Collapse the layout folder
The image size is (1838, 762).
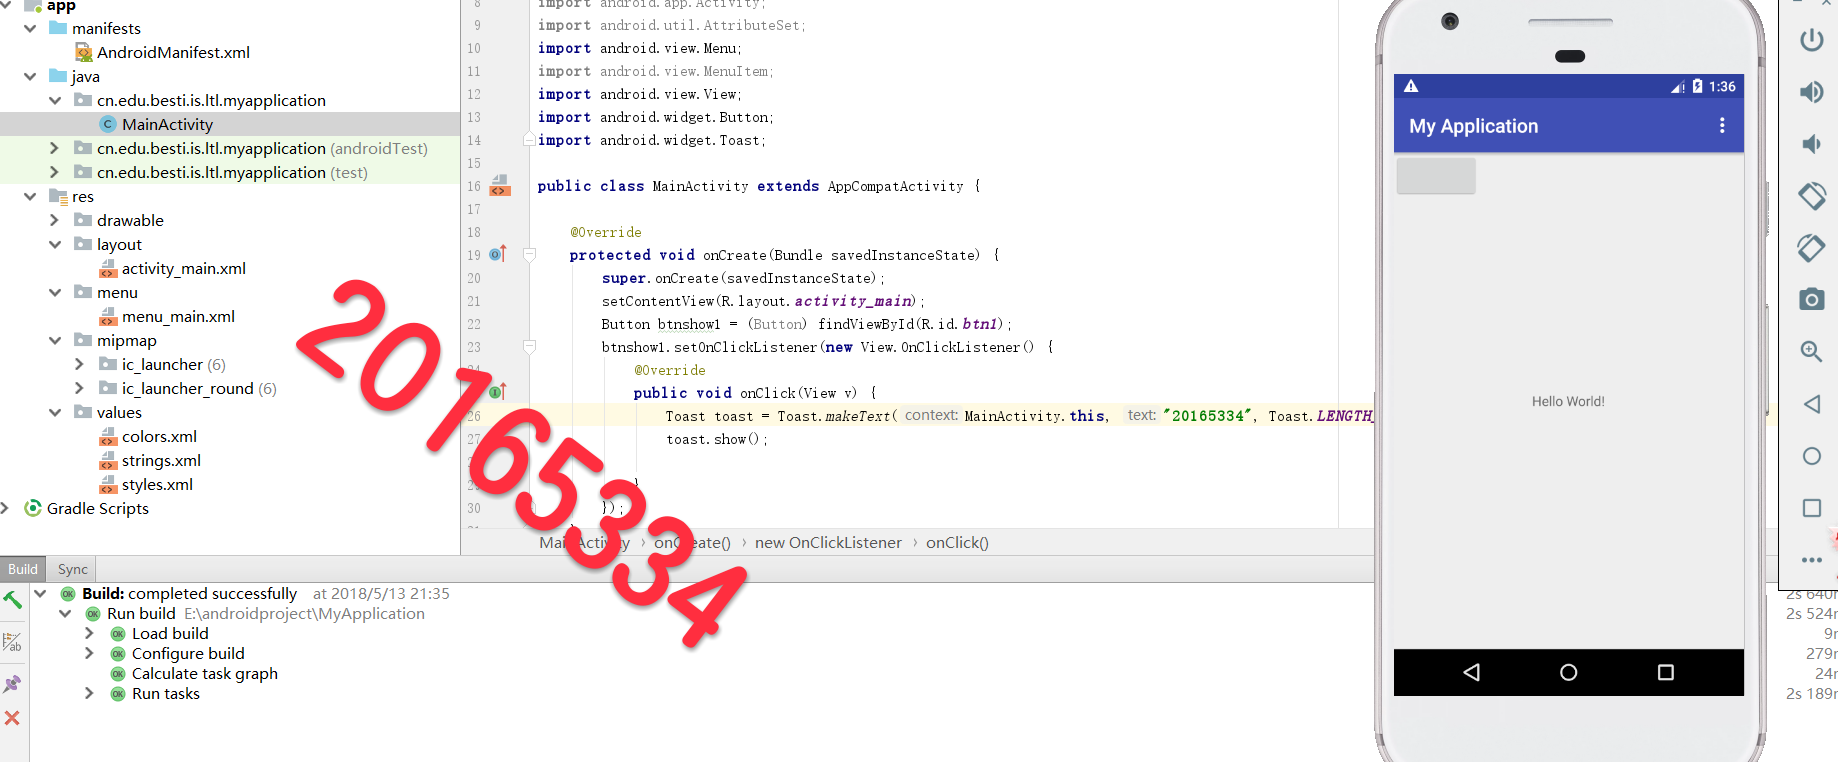tap(55, 244)
